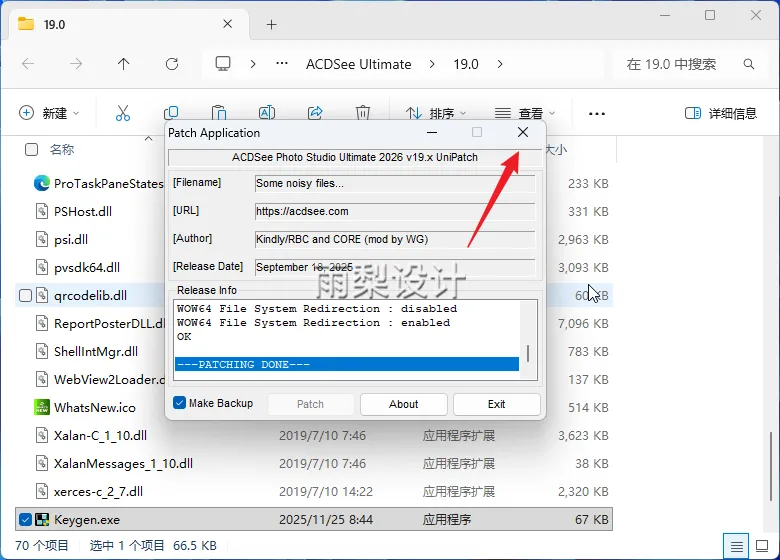Click the search magnifier icon

point(749,64)
